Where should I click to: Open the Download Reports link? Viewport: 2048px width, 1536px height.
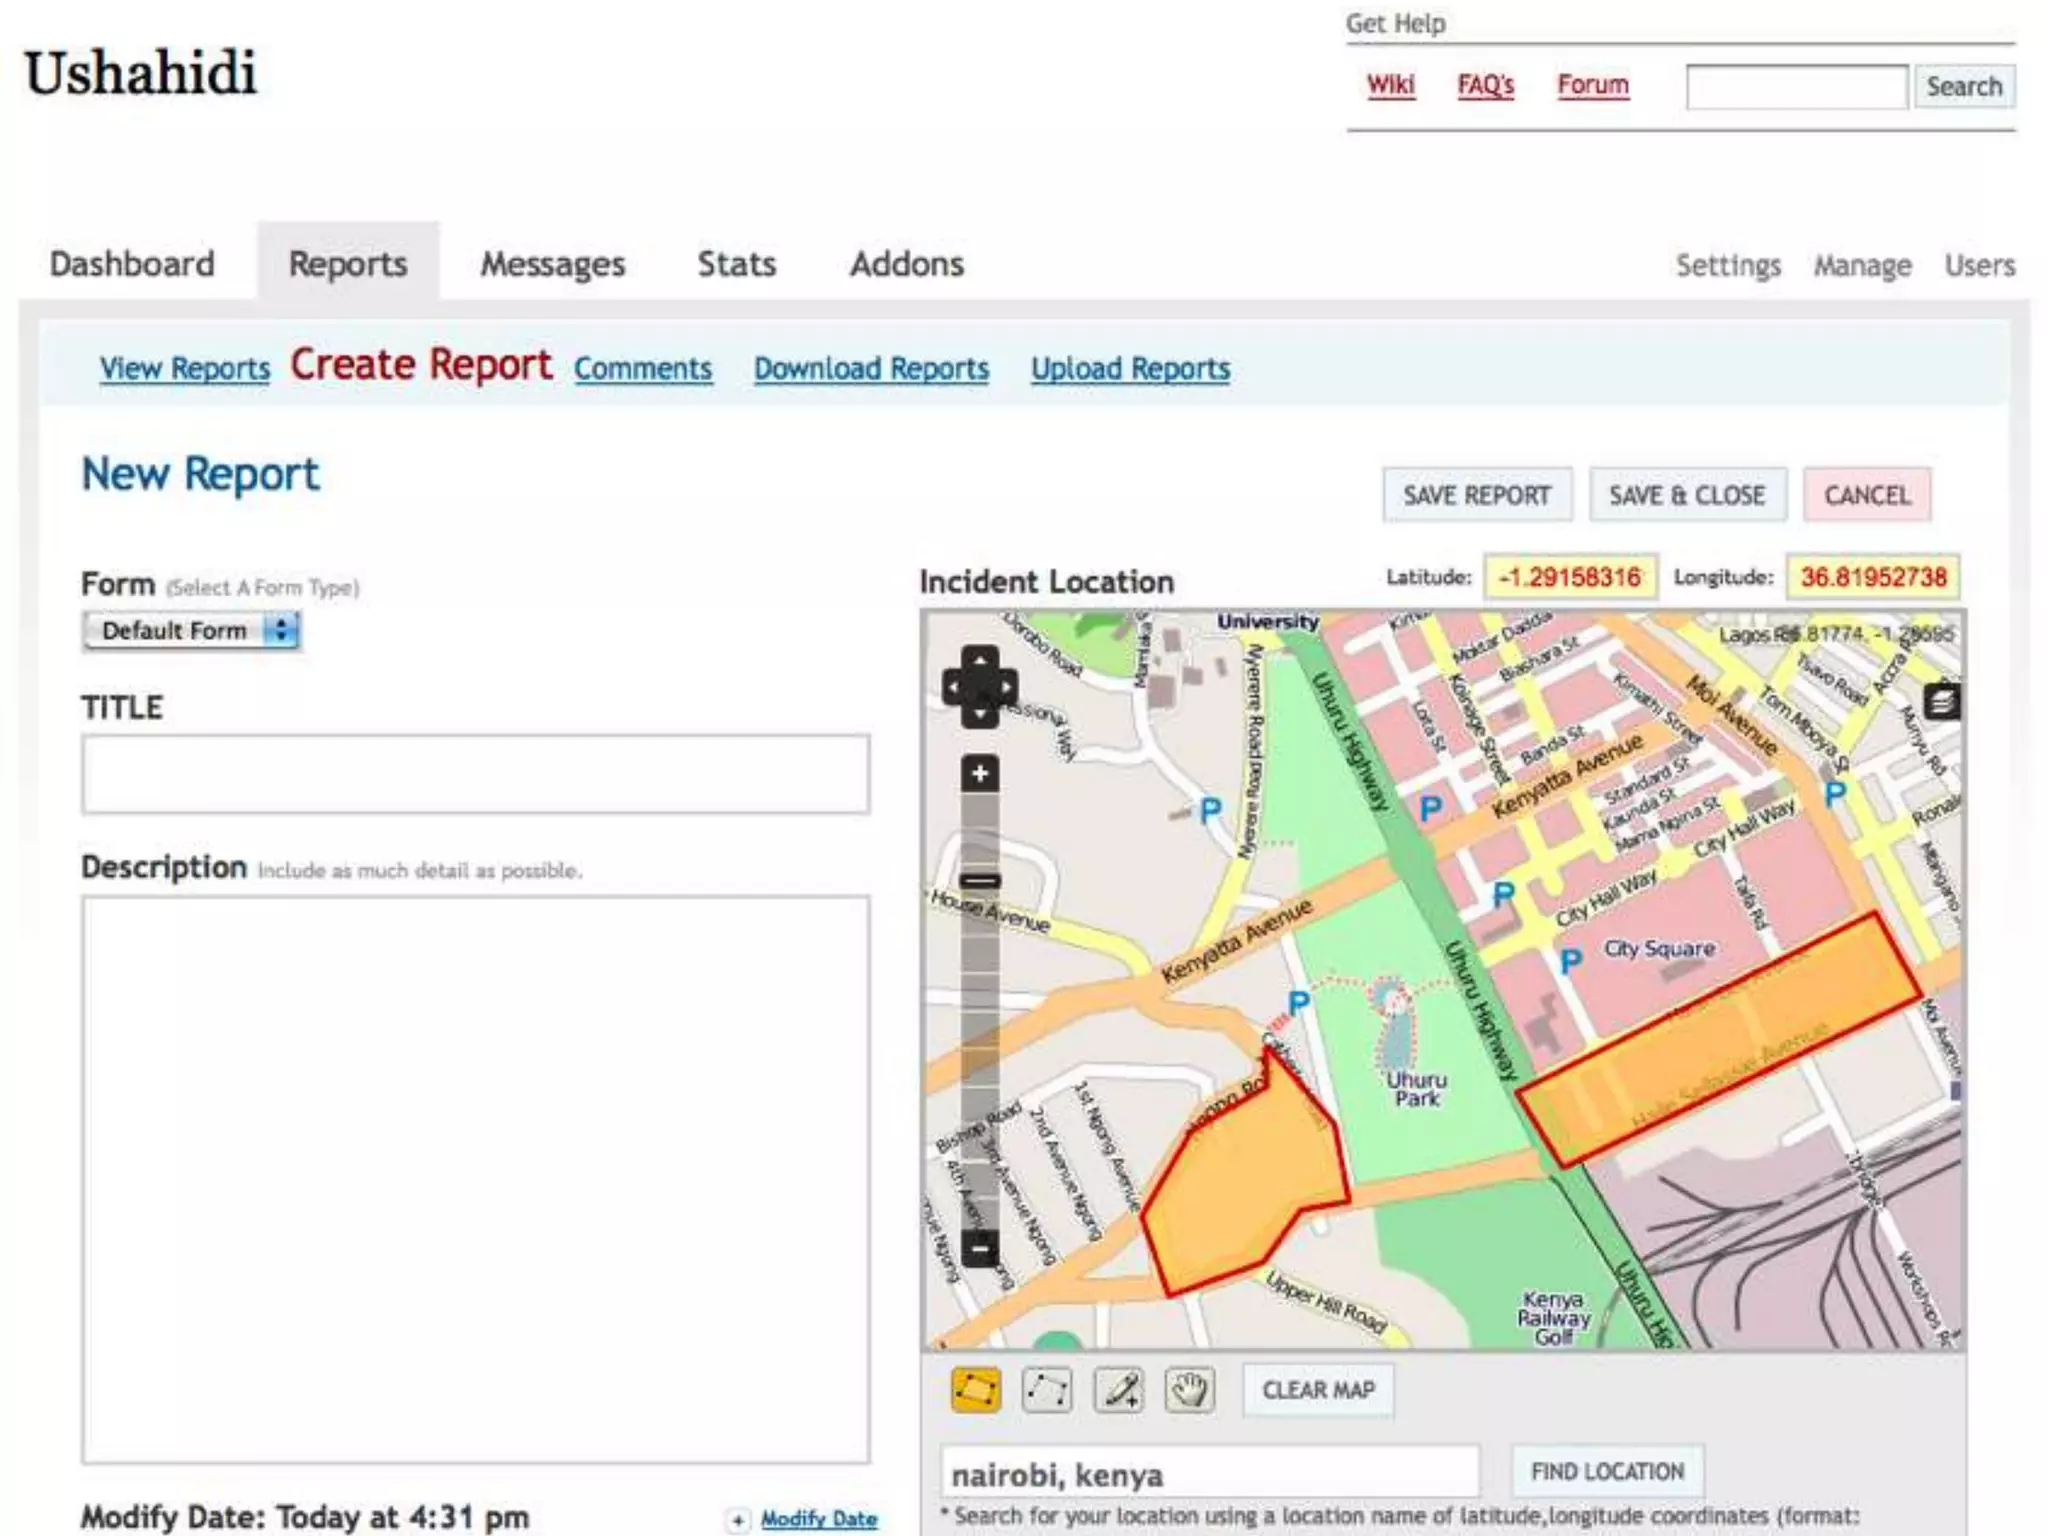(x=871, y=369)
